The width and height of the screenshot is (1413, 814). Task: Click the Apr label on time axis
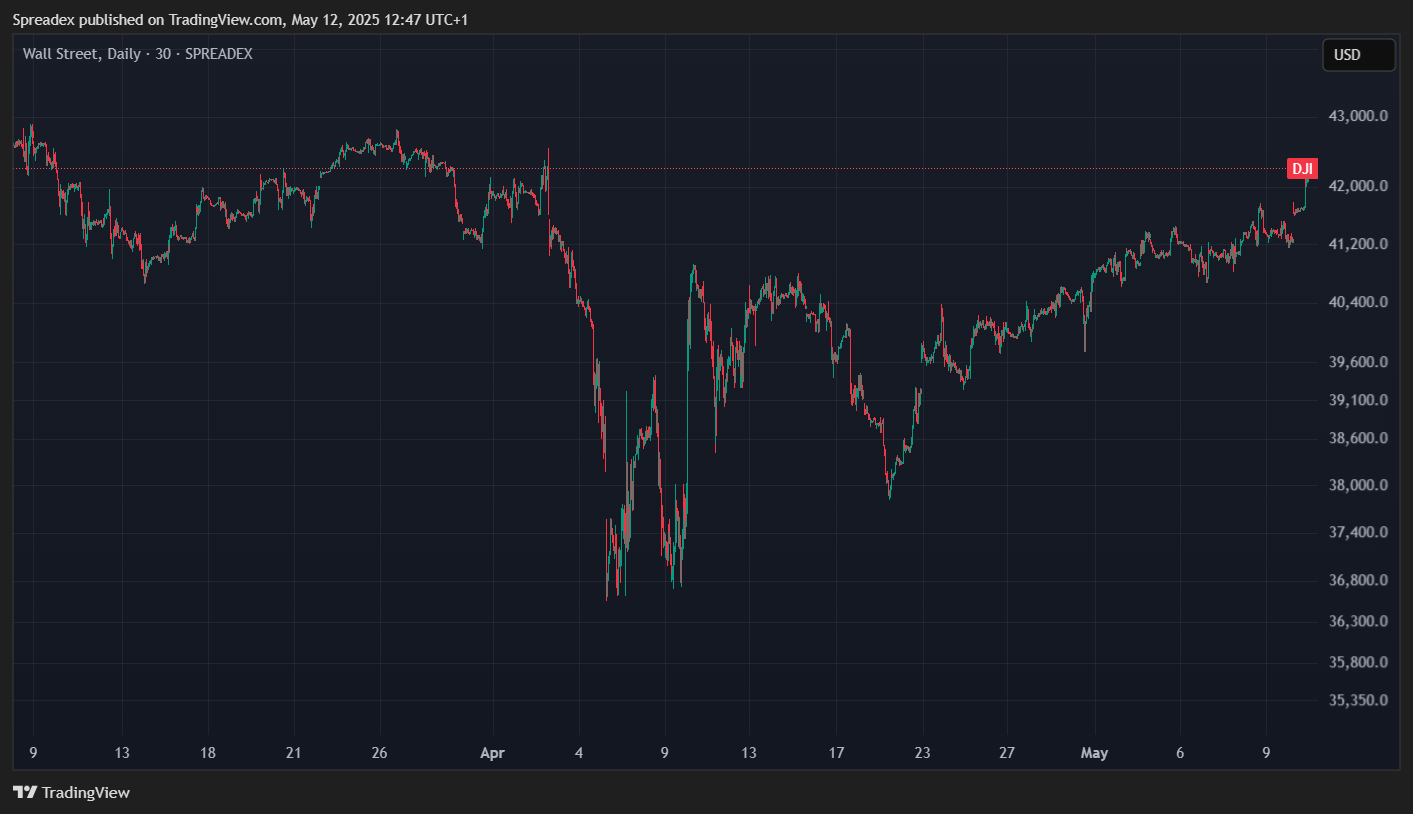coord(493,753)
